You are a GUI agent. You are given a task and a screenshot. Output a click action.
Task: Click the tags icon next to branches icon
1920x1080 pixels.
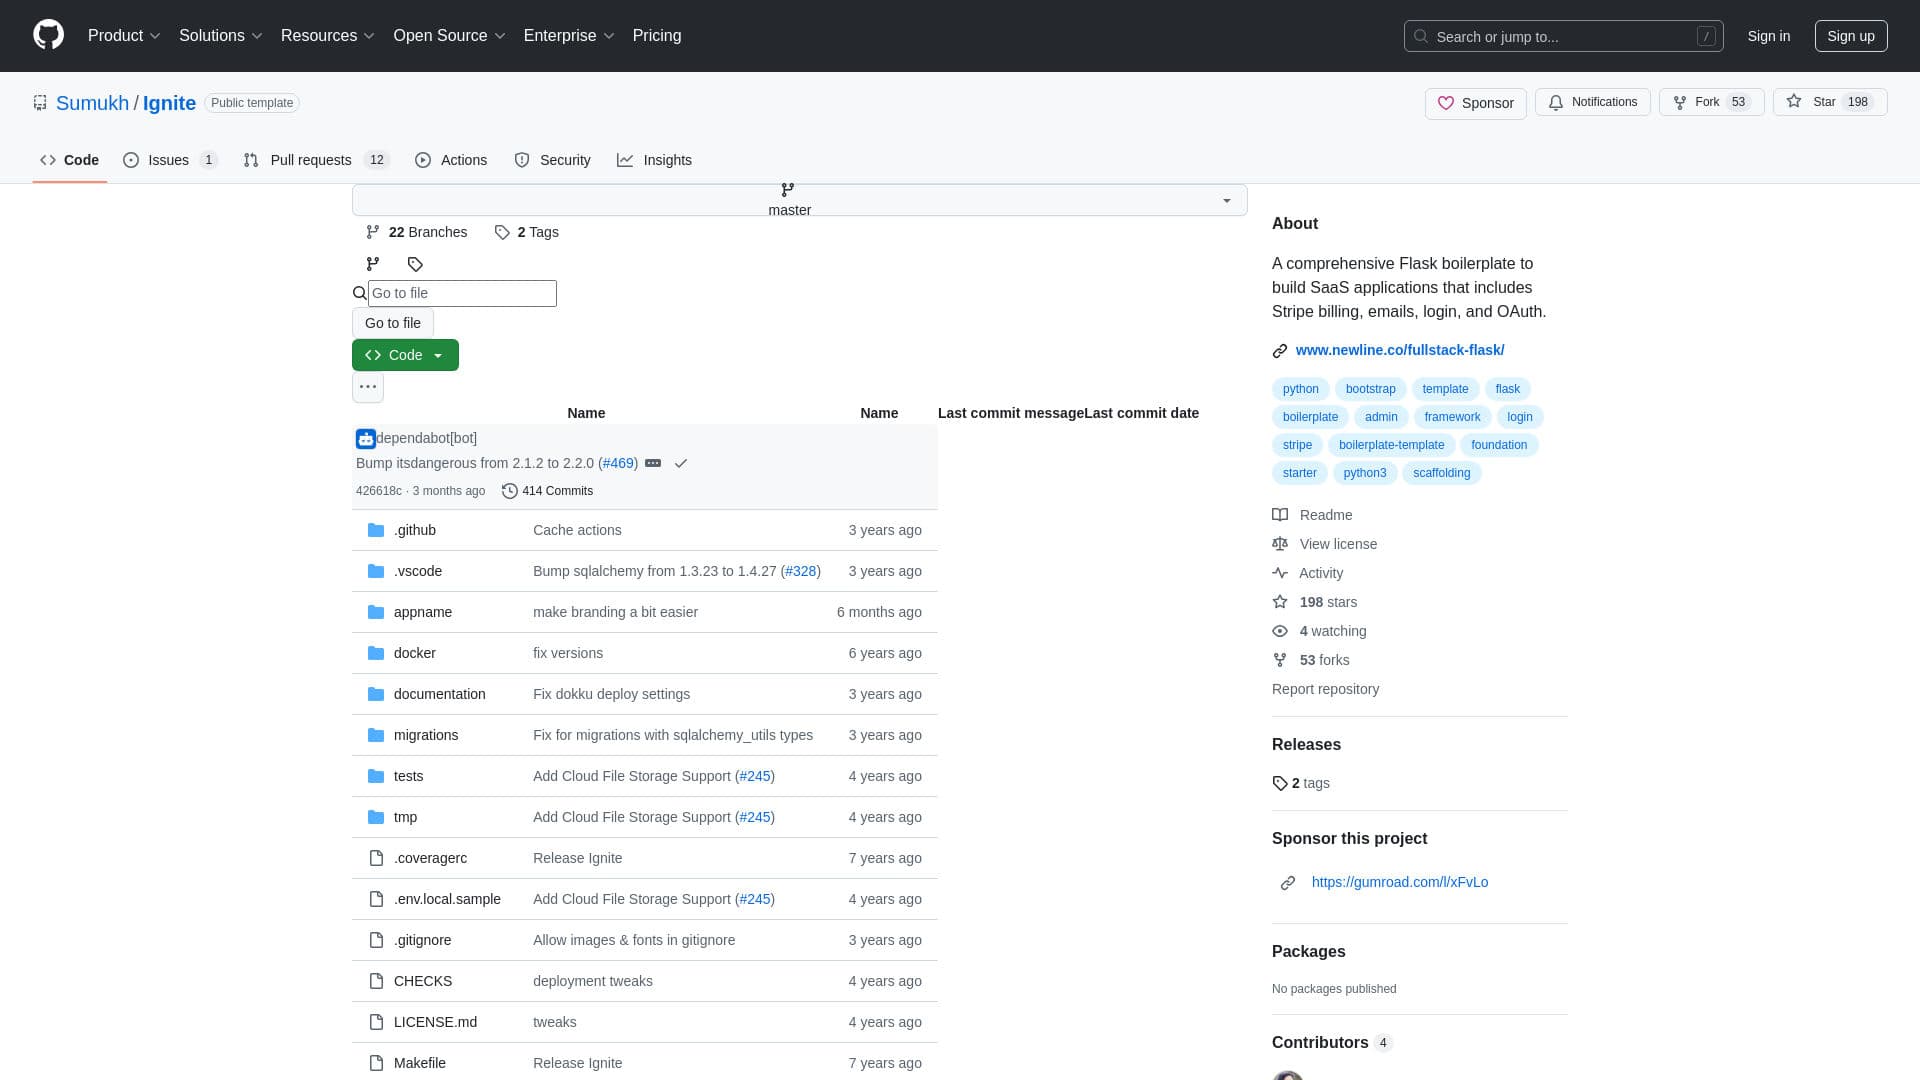[x=415, y=264]
